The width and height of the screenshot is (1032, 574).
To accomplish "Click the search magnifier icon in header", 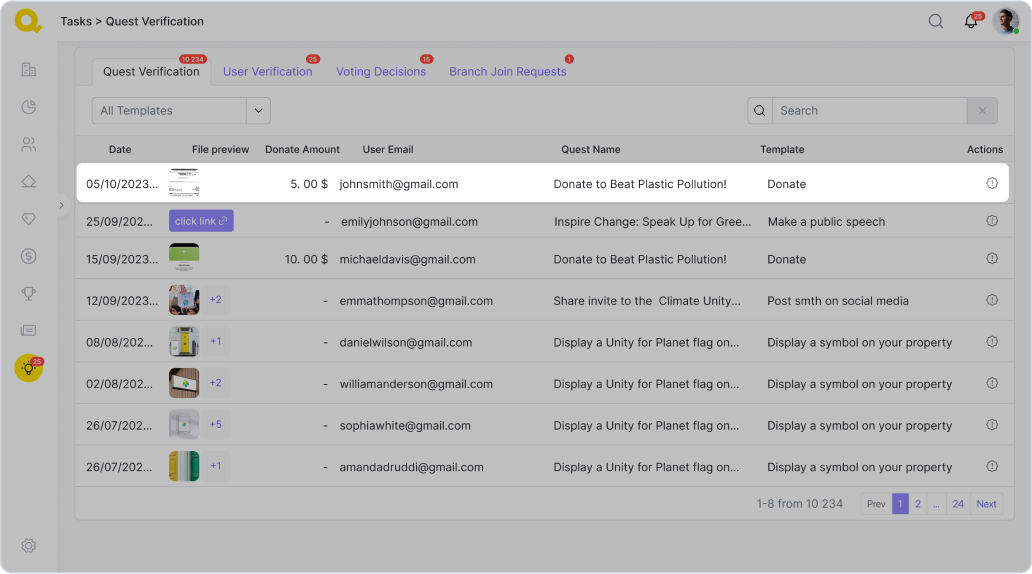I will [x=936, y=21].
